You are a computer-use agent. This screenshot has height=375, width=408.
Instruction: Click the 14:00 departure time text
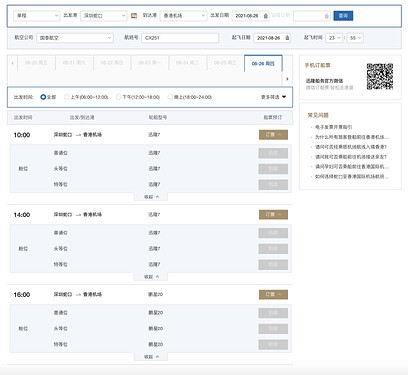pyautogui.click(x=22, y=215)
